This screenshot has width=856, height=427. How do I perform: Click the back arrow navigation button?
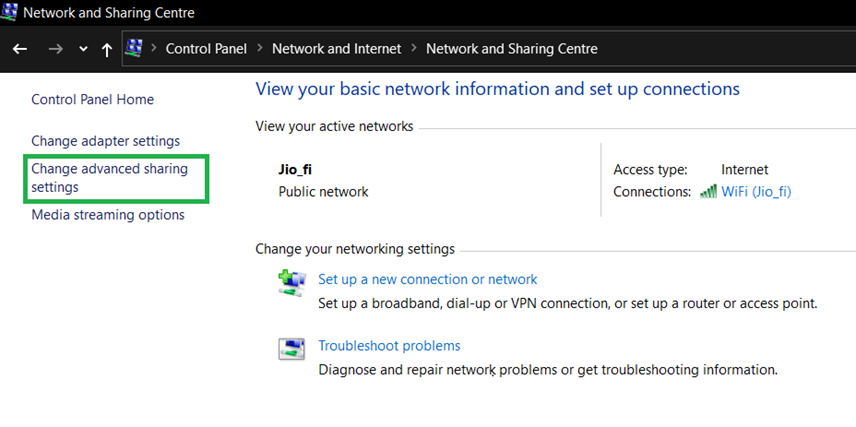click(20, 49)
